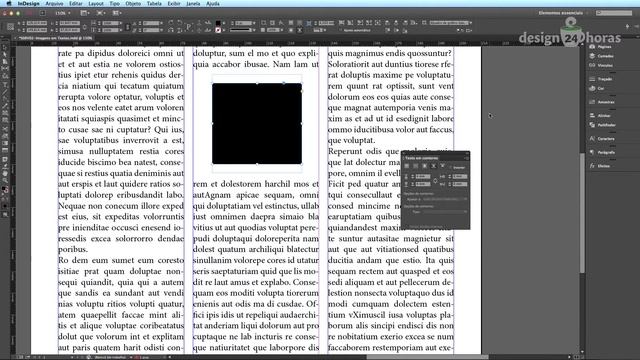Open the Pathfinder panel

pos(602,125)
